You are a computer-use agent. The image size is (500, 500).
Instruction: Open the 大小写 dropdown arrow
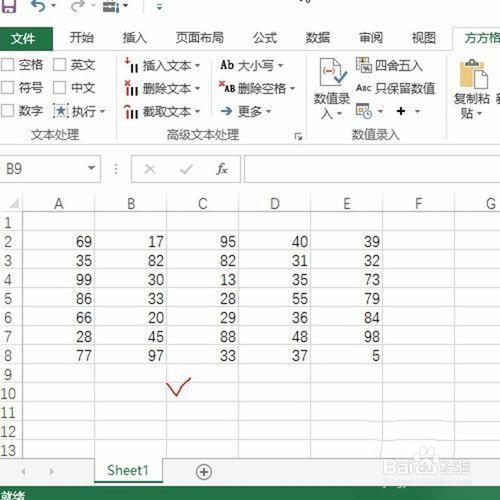click(x=280, y=65)
